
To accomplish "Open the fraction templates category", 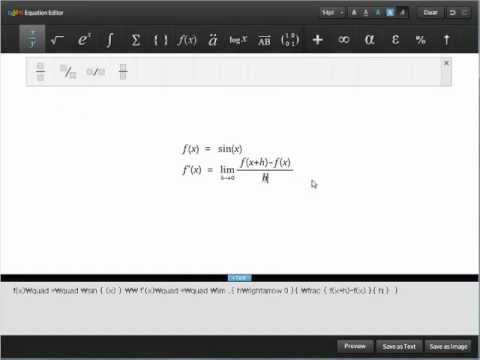I will pos(32,39).
